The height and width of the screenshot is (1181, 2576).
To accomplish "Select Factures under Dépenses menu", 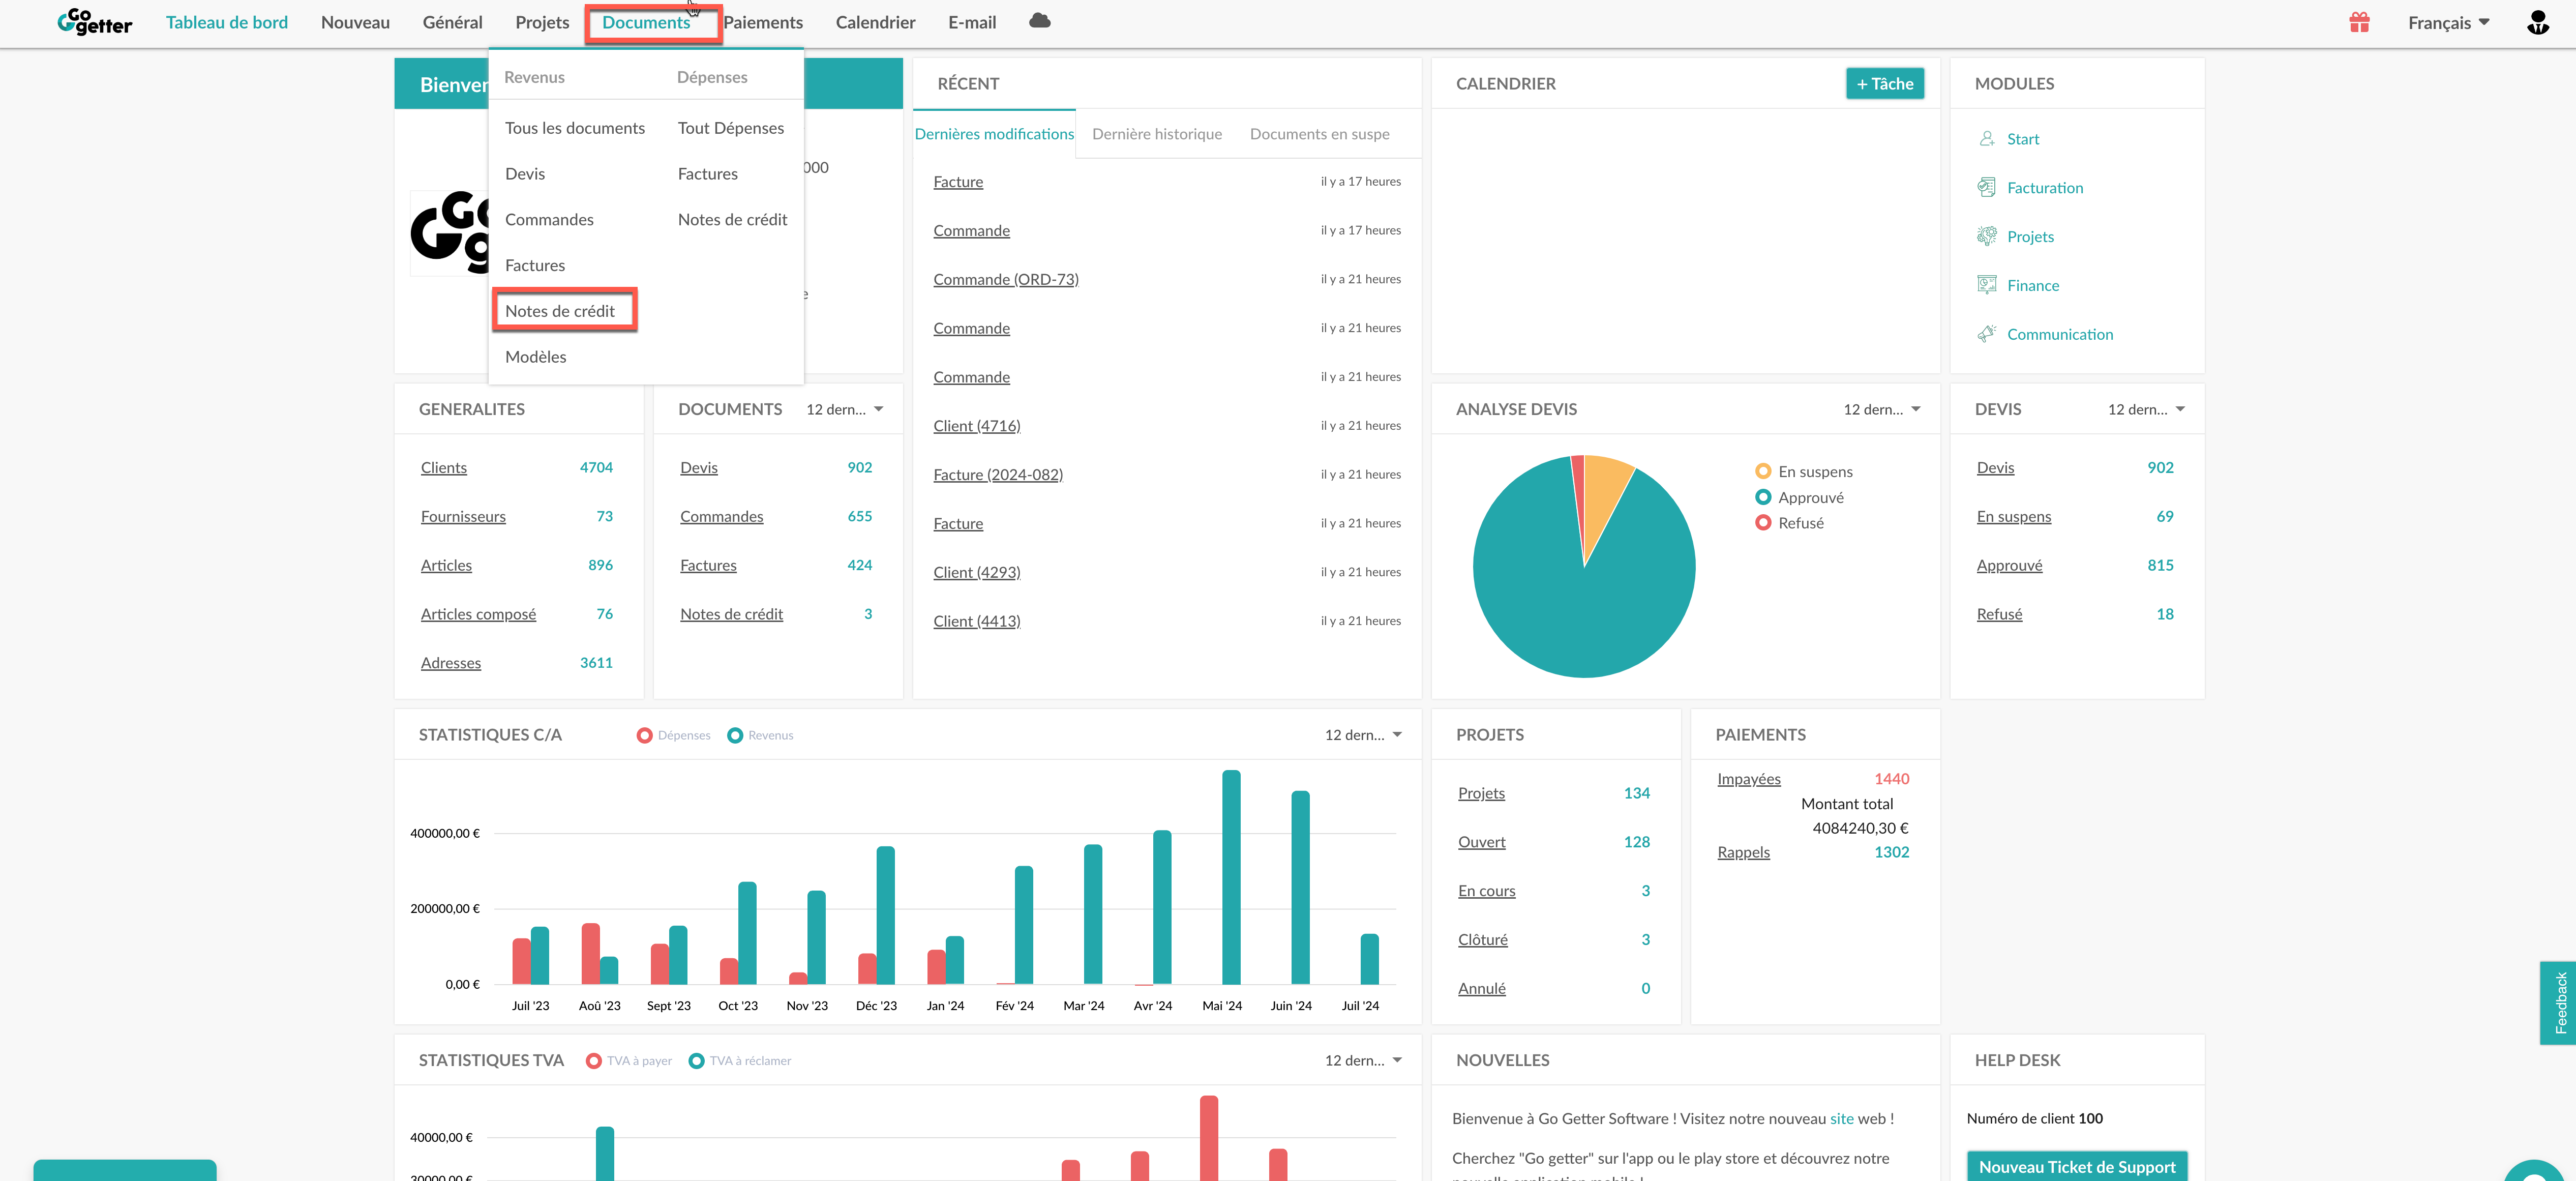I will point(708,174).
